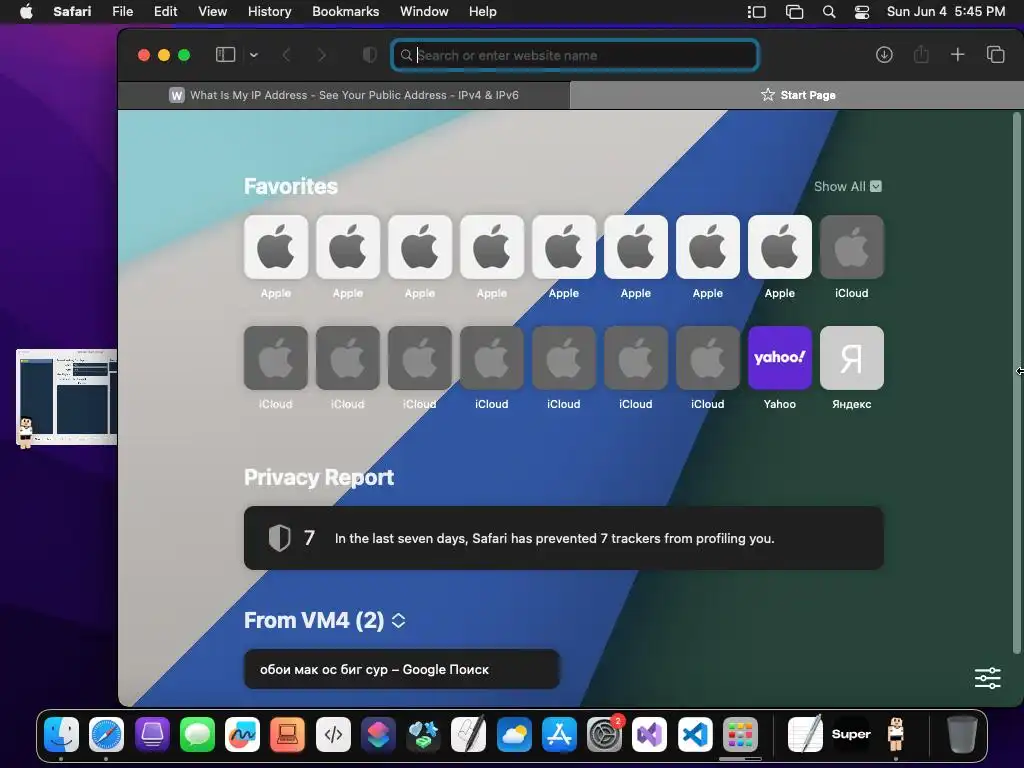
Task: Open Launchpad grid icon in Dock
Action: pos(740,735)
